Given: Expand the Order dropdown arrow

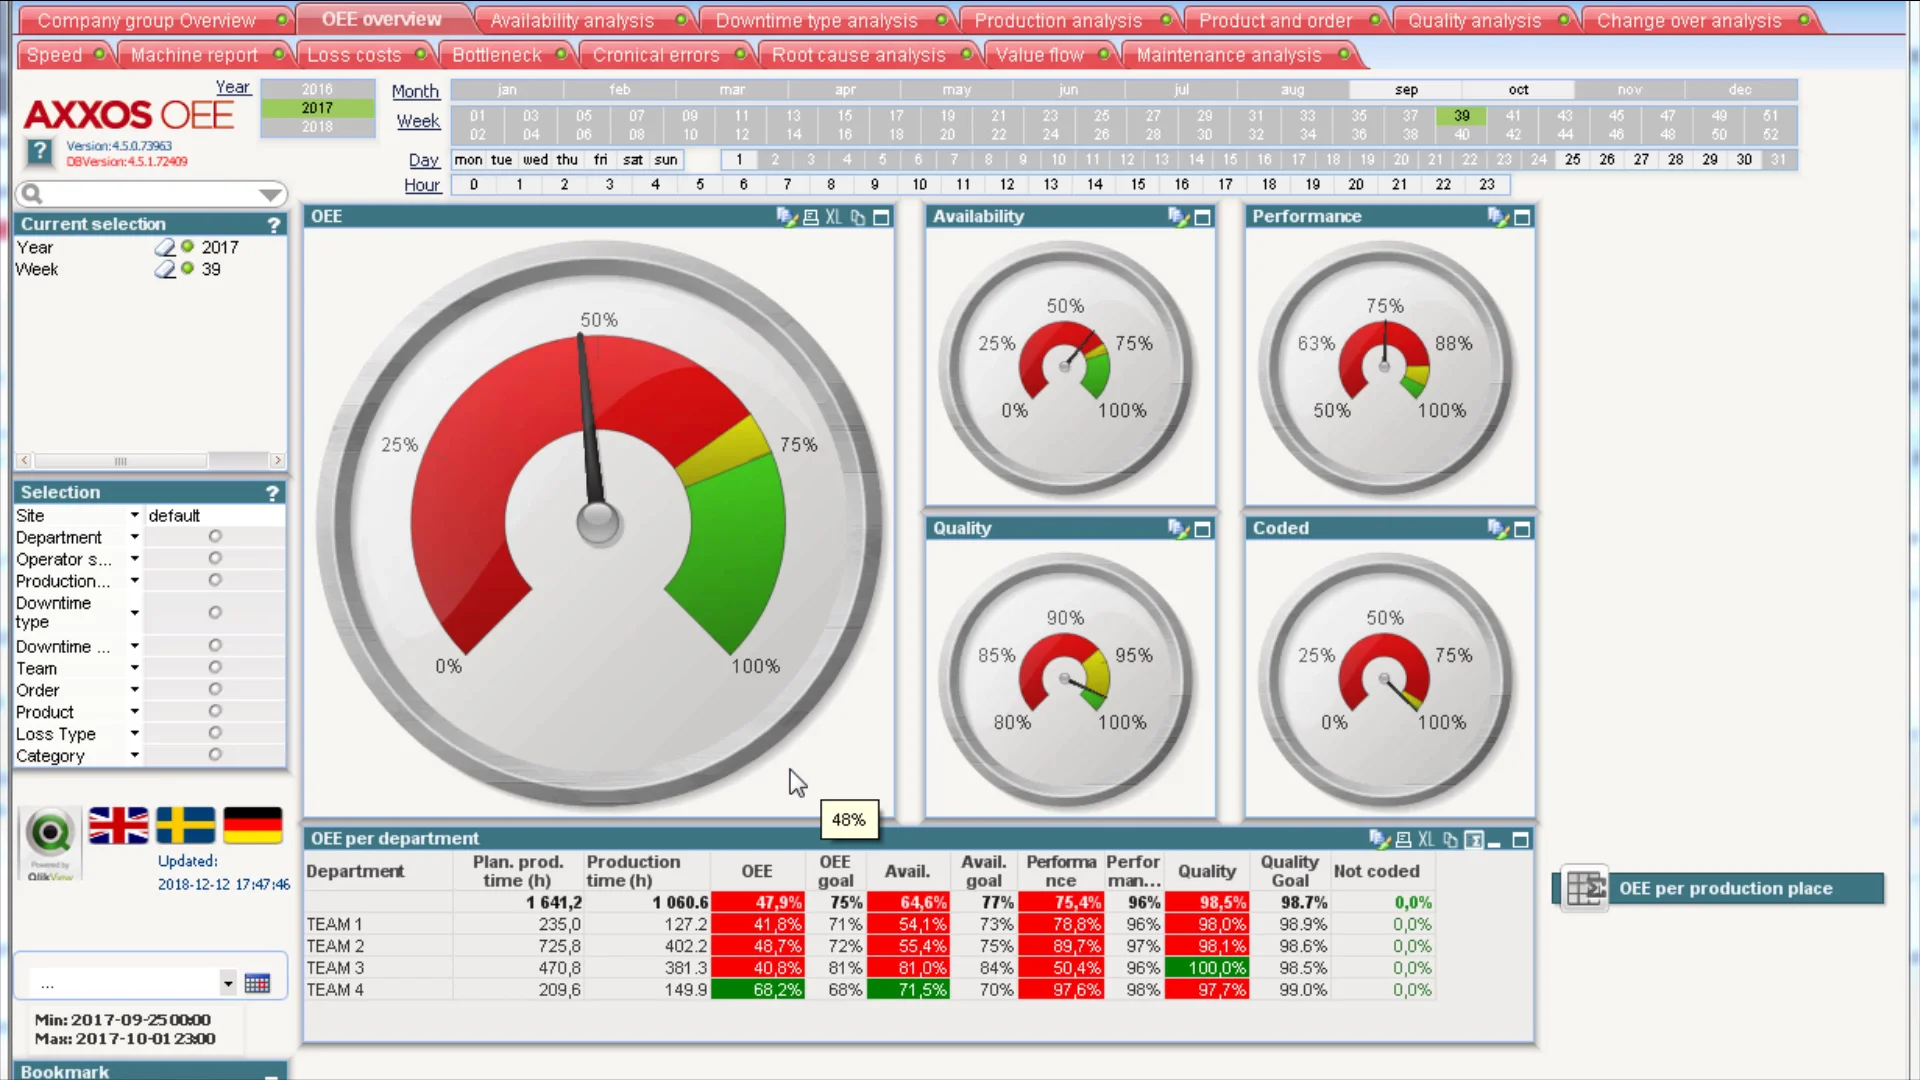Looking at the screenshot, I should pyautogui.click(x=134, y=690).
